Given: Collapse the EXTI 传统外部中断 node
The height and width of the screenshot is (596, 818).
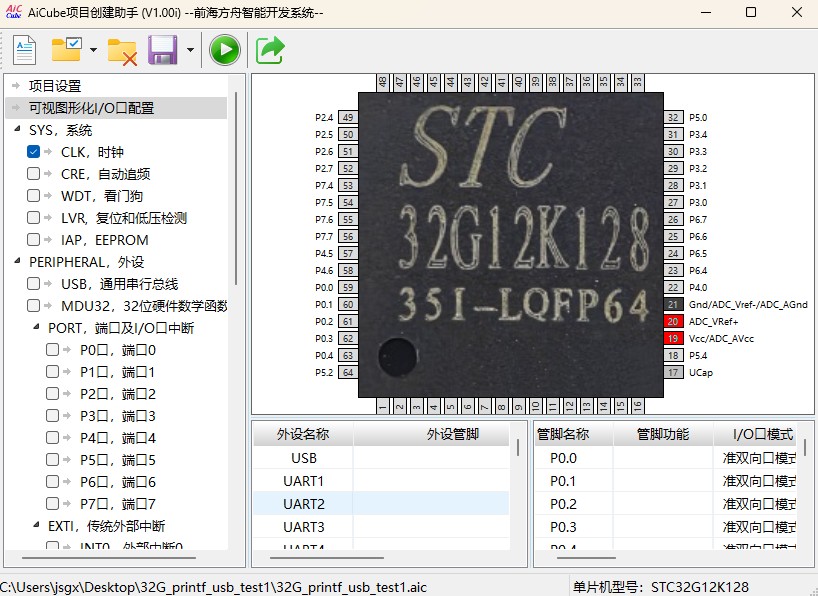Looking at the screenshot, I should 37,525.
